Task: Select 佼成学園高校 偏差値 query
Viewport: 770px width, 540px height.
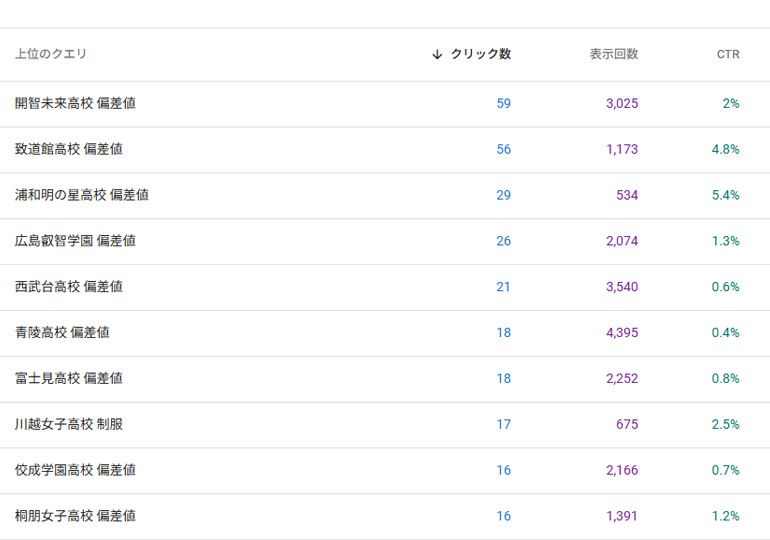Action: point(75,471)
